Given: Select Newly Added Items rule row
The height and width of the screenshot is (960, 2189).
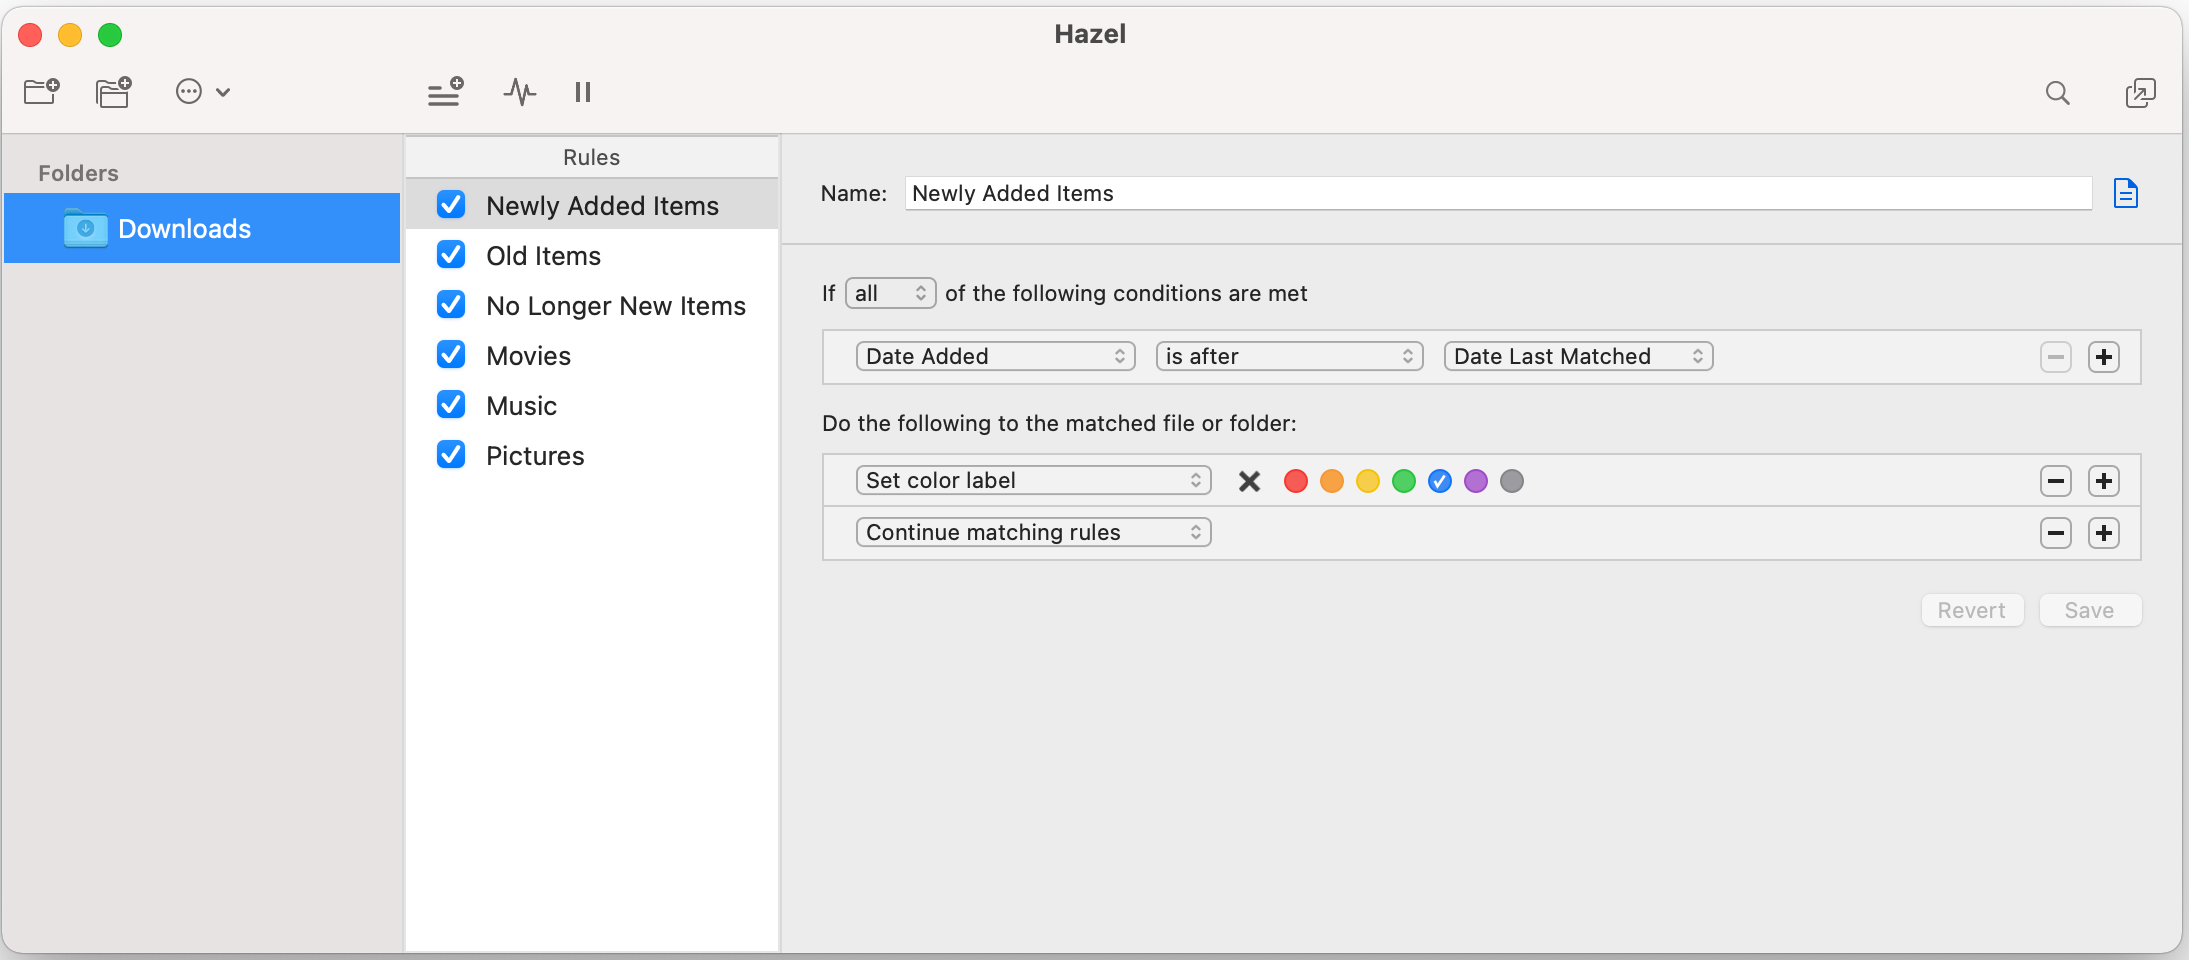Looking at the screenshot, I should coord(592,204).
